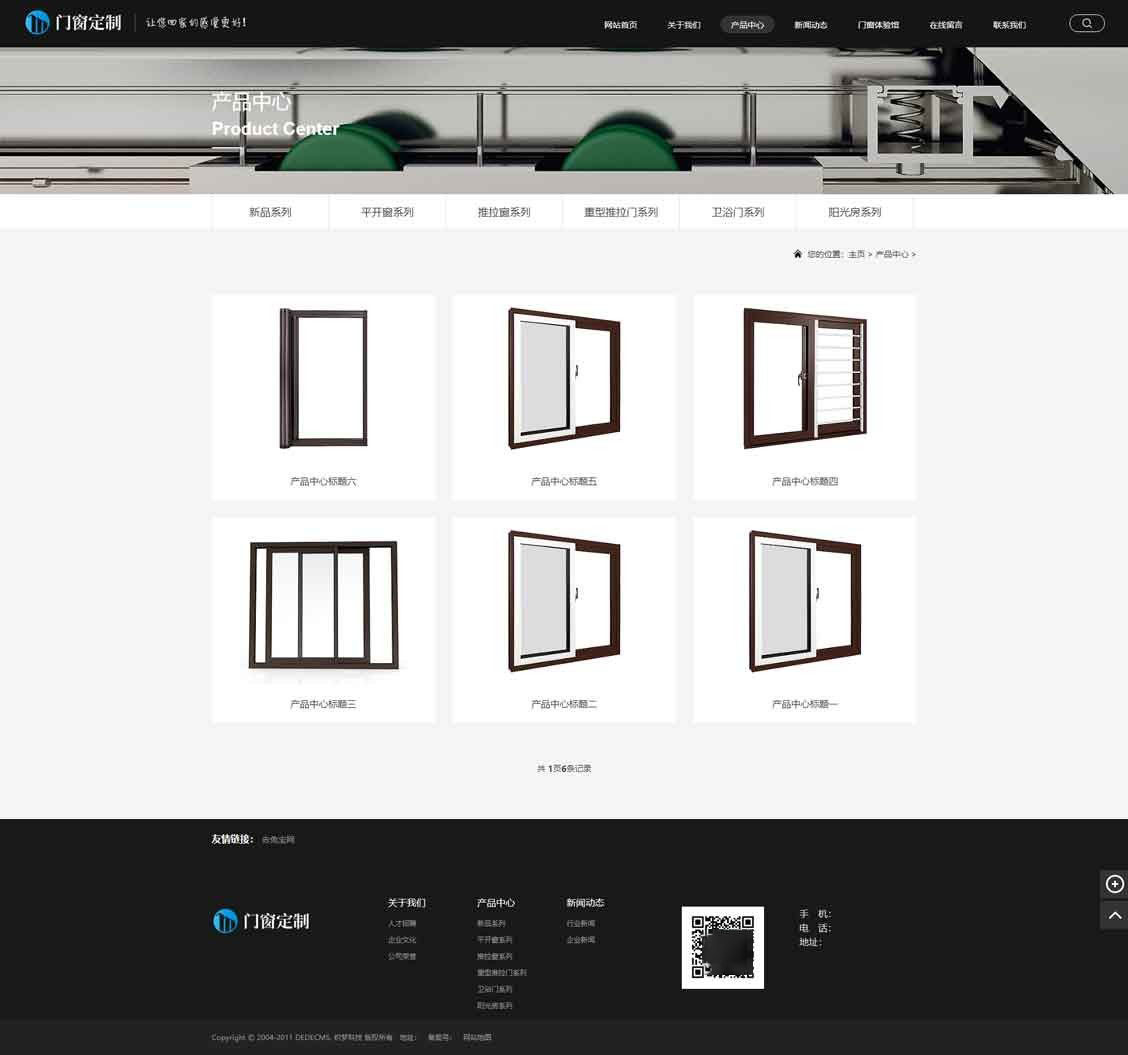
Task: Click the 主页 breadcrumb link
Action: coord(856,255)
